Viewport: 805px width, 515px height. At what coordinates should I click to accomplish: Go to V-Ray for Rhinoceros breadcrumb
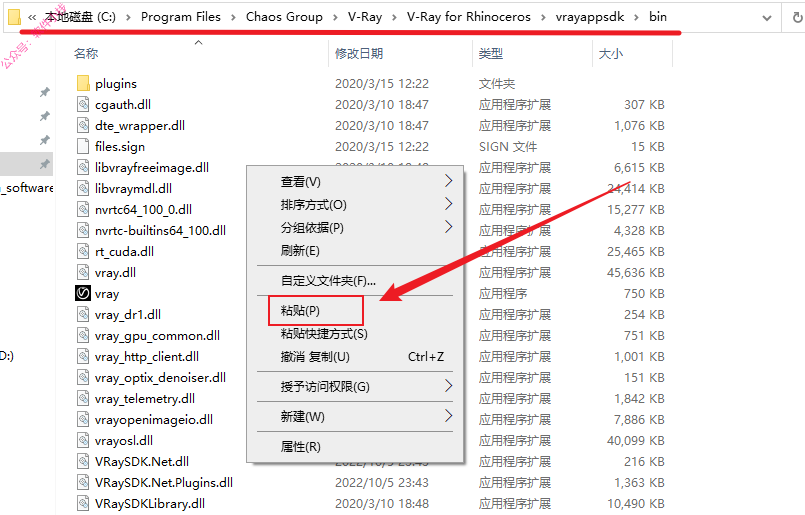[469, 17]
